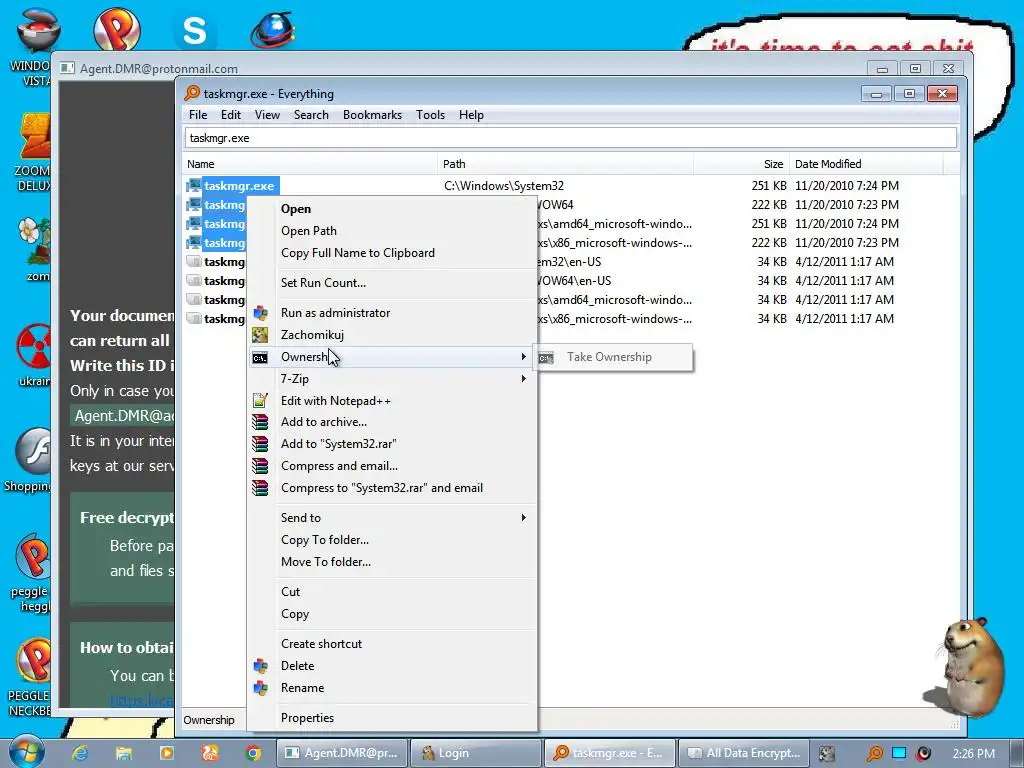The height and width of the screenshot is (768, 1024).
Task: Switch to Agent.DMR taskbar window button
Action: click(342, 753)
